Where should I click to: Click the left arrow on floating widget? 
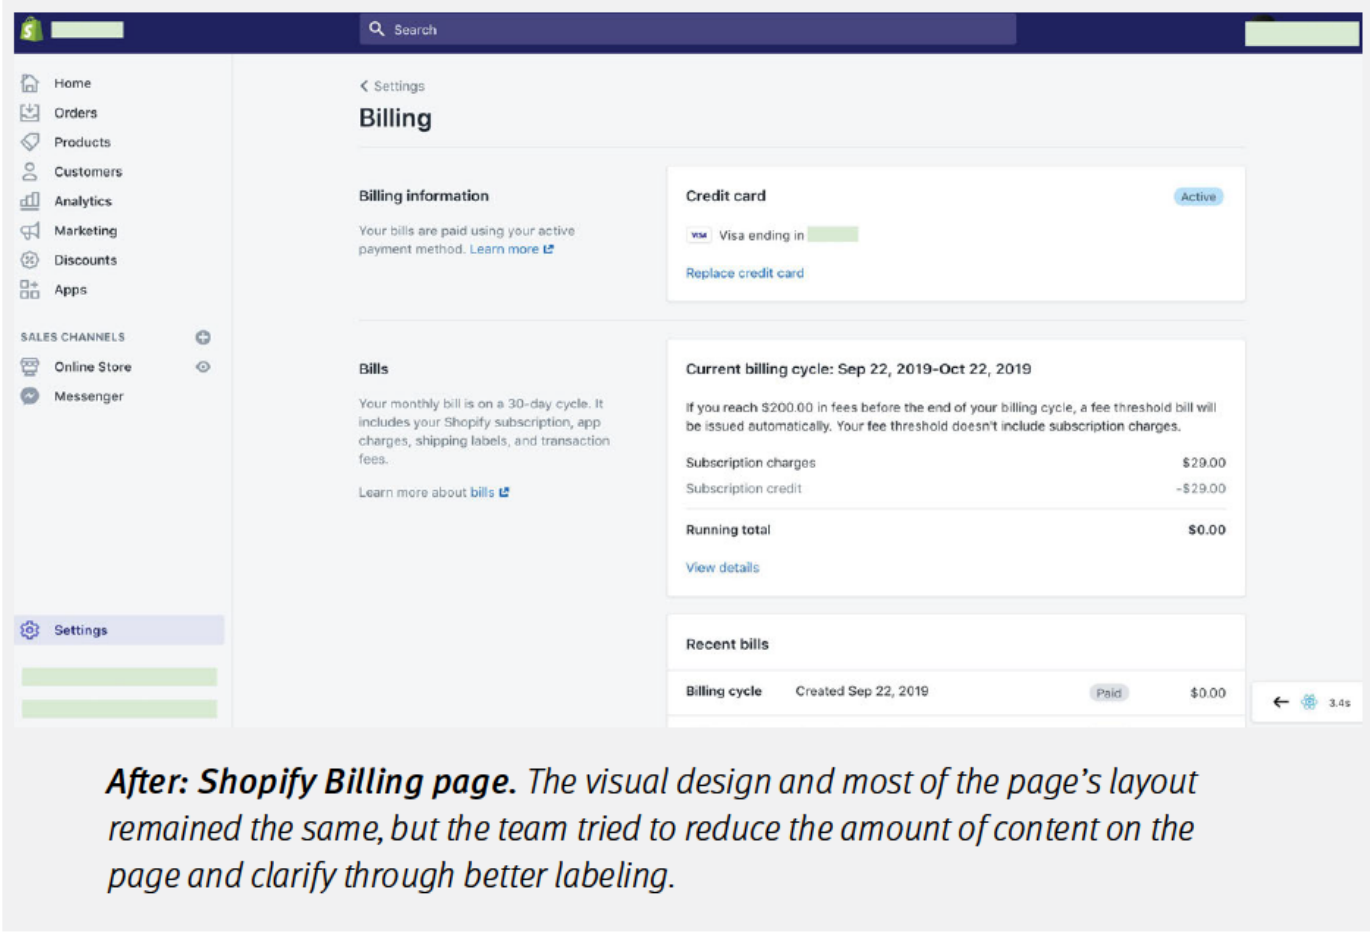point(1280,702)
